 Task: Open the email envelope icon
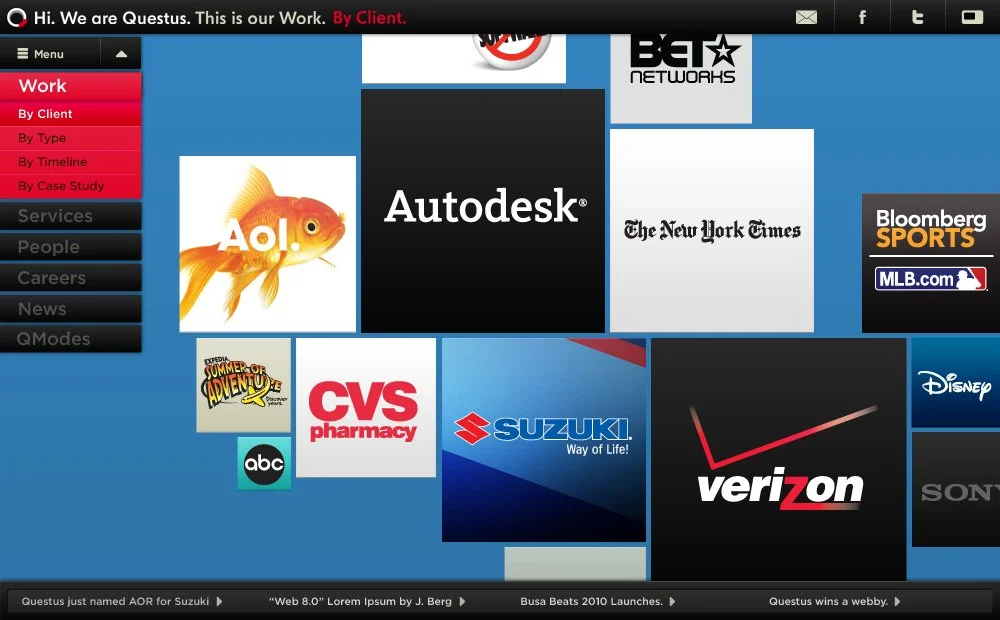(x=806, y=17)
